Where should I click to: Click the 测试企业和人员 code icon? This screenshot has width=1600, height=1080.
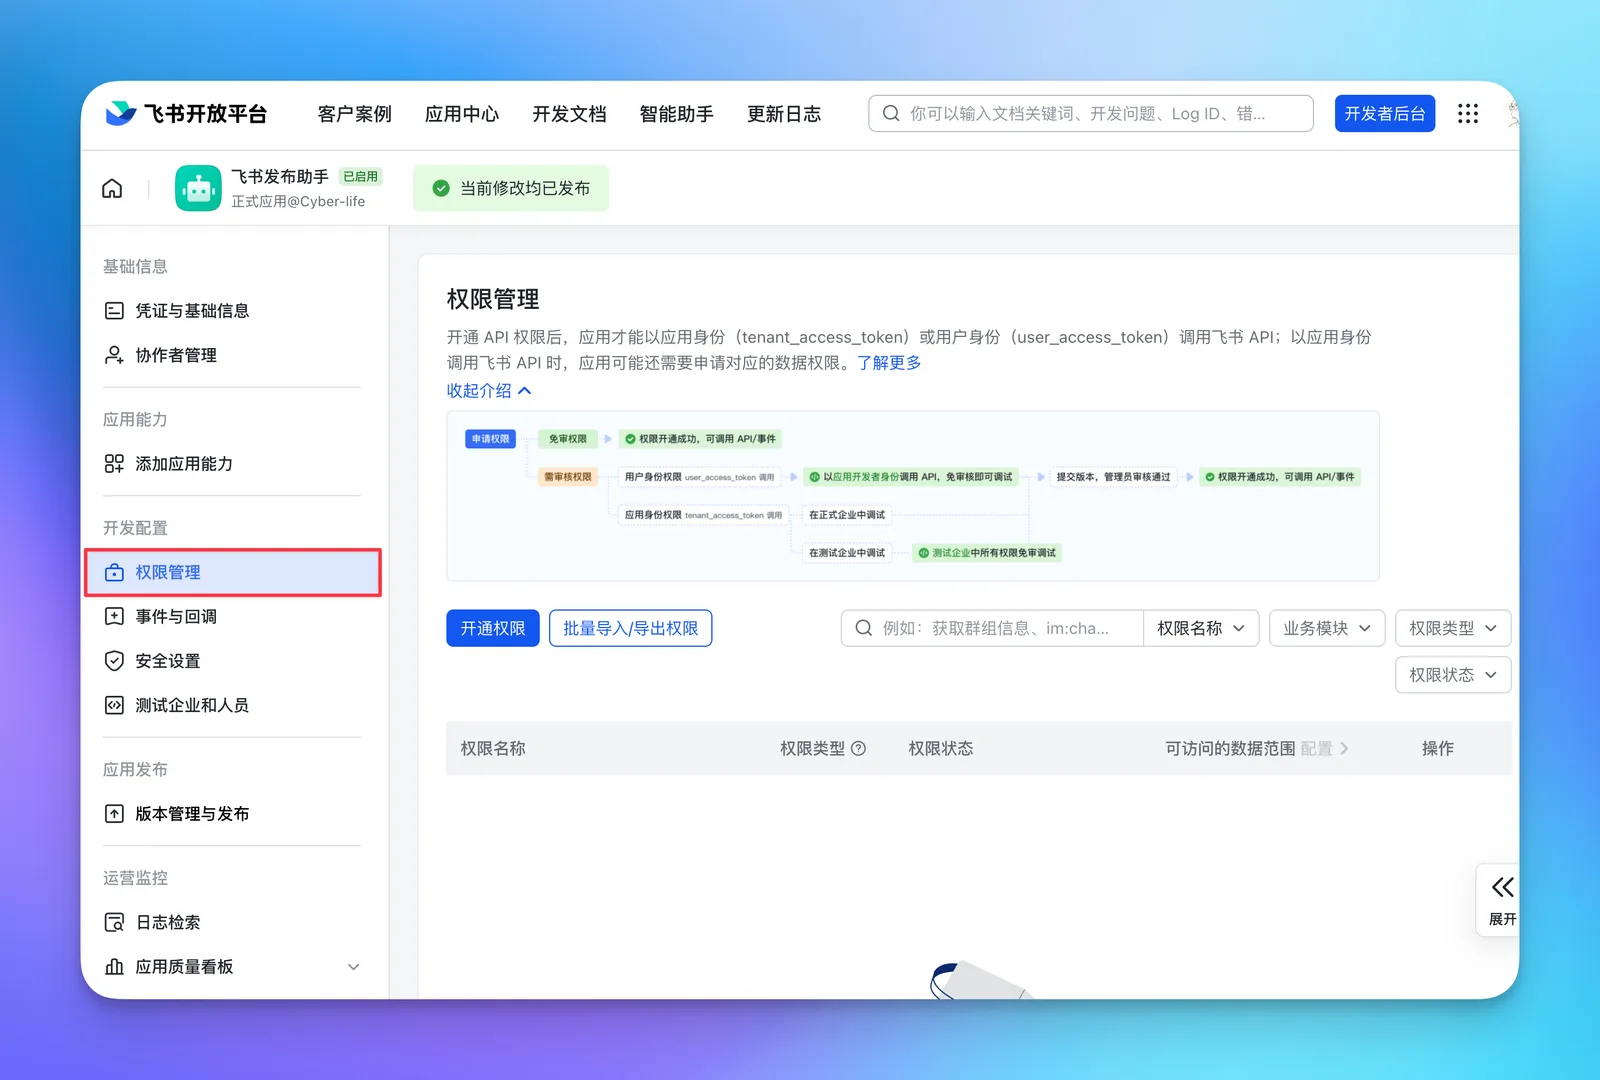[x=115, y=705]
